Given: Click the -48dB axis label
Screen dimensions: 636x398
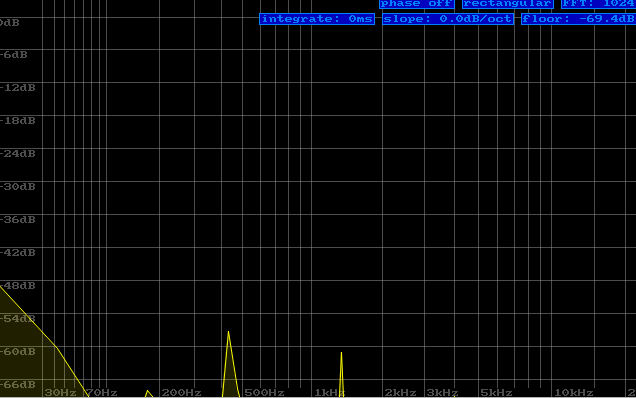Looking at the screenshot, I should pyautogui.click(x=17, y=286).
